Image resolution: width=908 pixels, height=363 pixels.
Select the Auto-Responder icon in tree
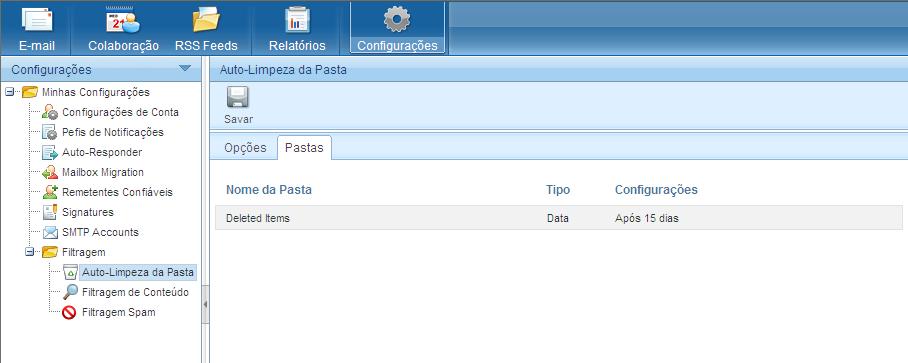tap(50, 152)
